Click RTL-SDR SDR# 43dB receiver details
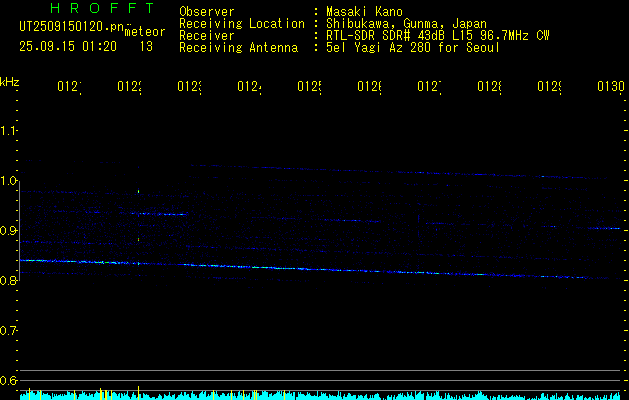The width and height of the screenshot is (629, 400). point(438,36)
